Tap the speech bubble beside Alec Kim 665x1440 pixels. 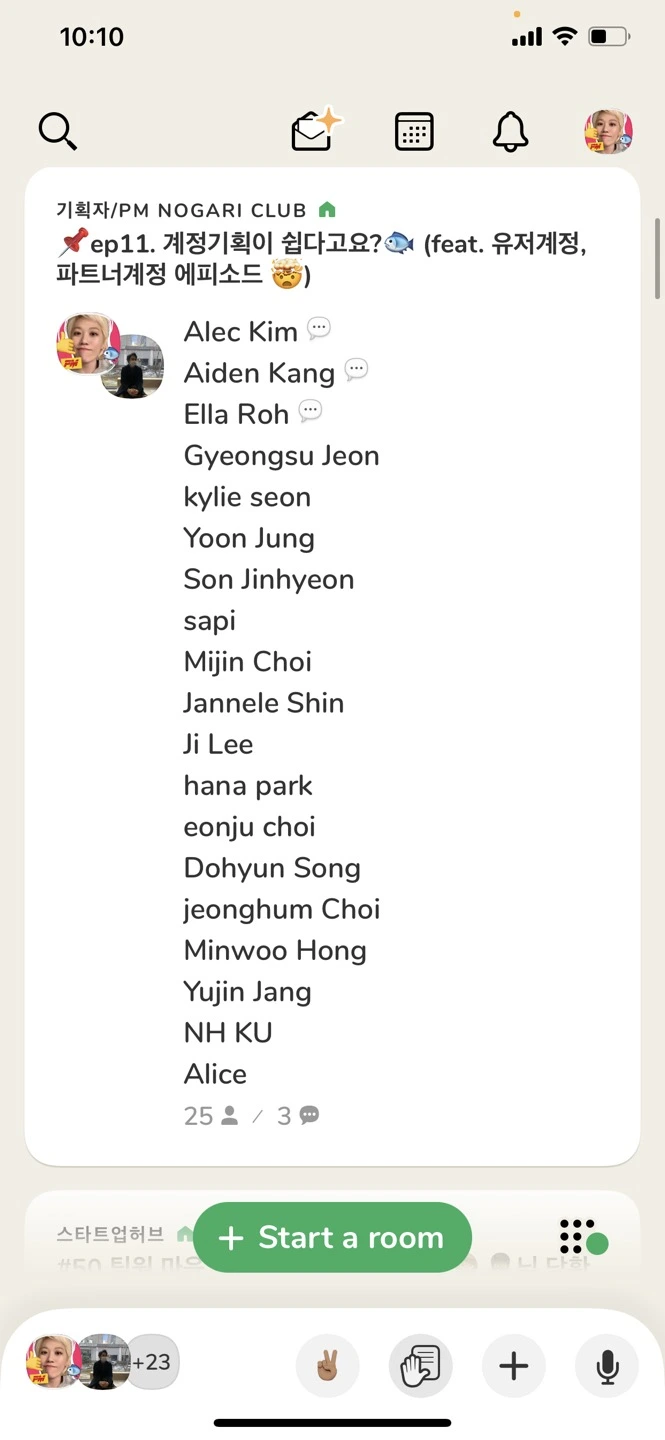[318, 328]
